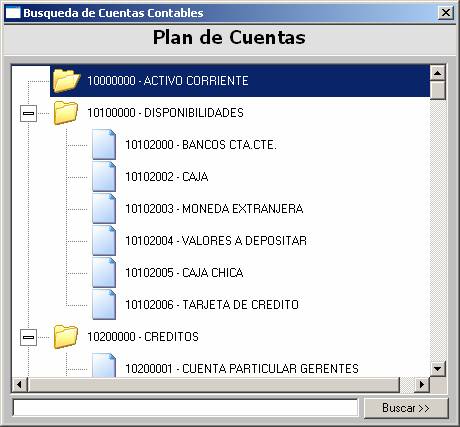460x427 pixels.
Task: Click the document icon beside VALORES A DEPOSITAR
Action: 104,241
